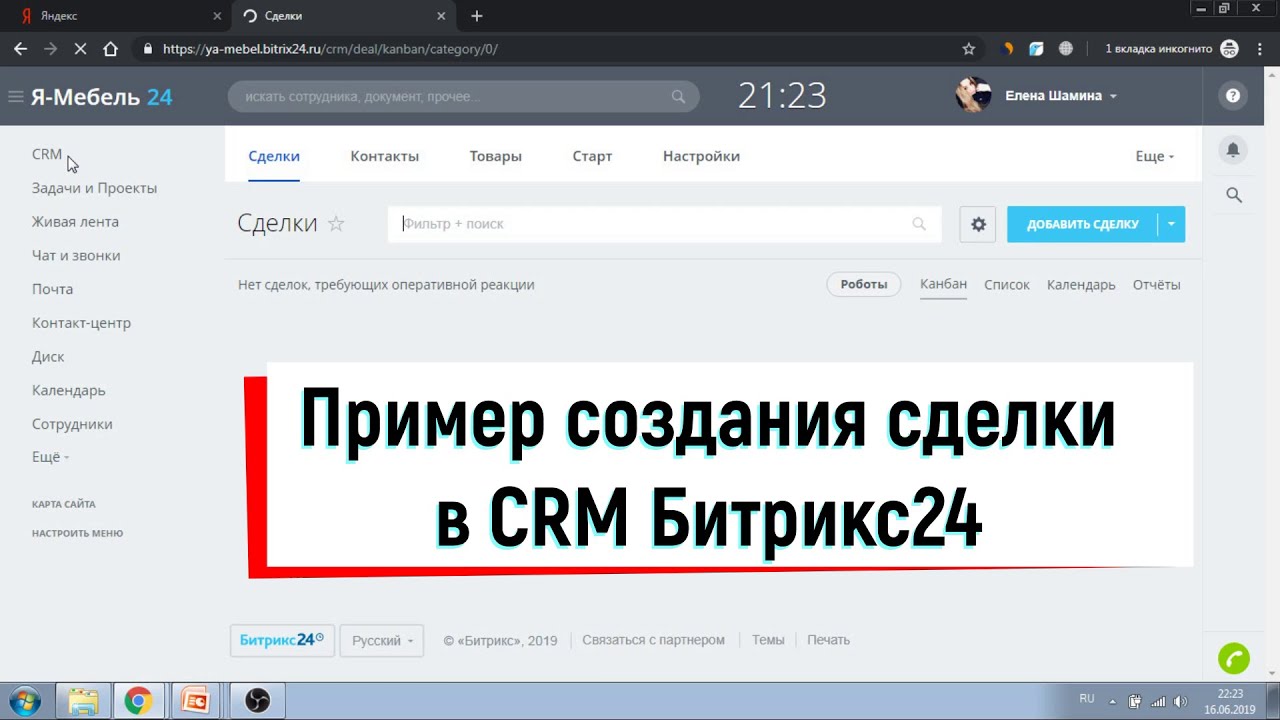The width and height of the screenshot is (1280, 720).
Task: Open the Темы link in the footer
Action: click(768, 640)
